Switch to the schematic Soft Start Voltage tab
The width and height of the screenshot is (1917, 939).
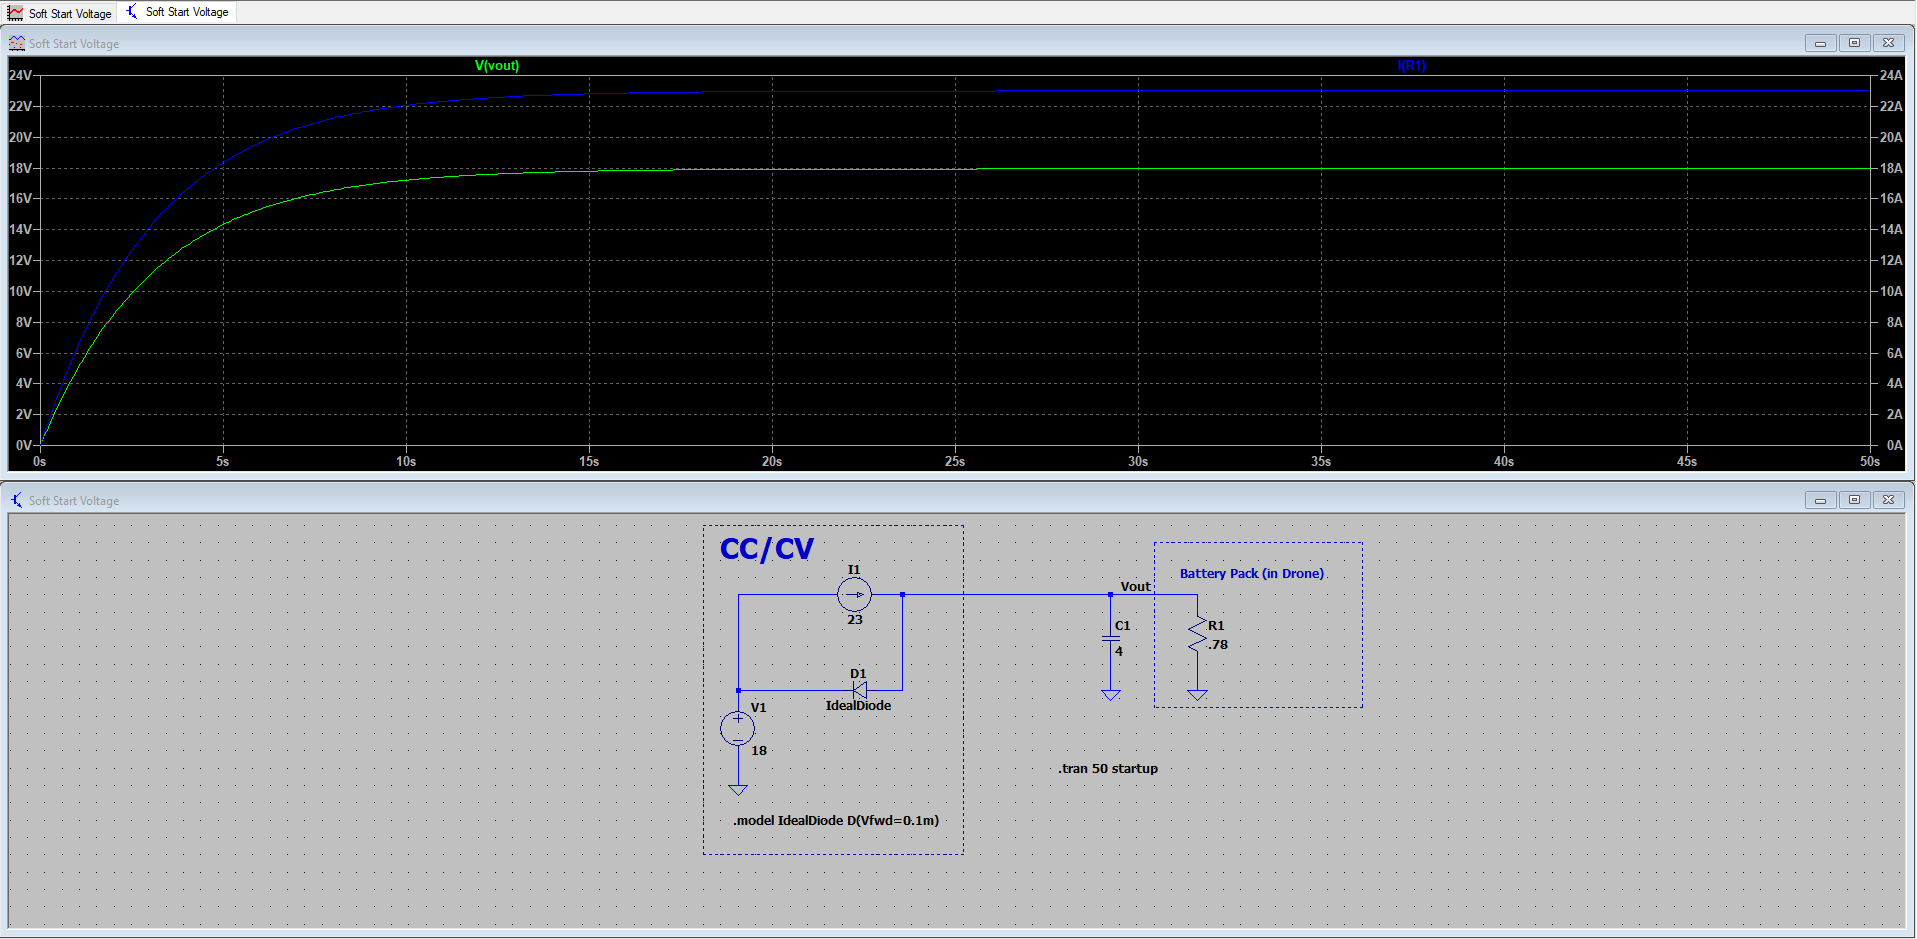[x=177, y=12]
